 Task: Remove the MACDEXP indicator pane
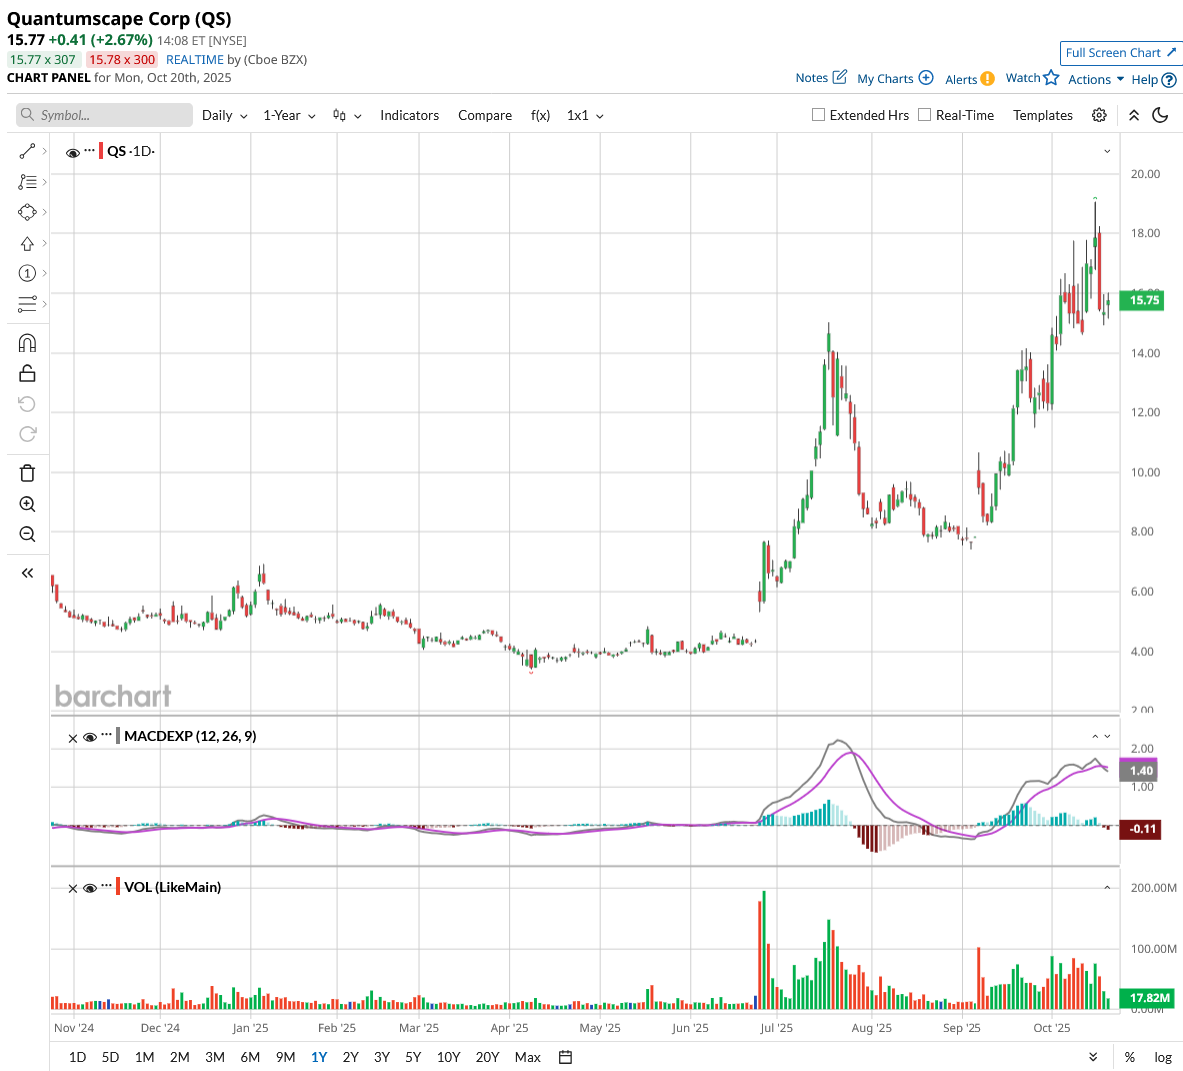pyautogui.click(x=72, y=738)
